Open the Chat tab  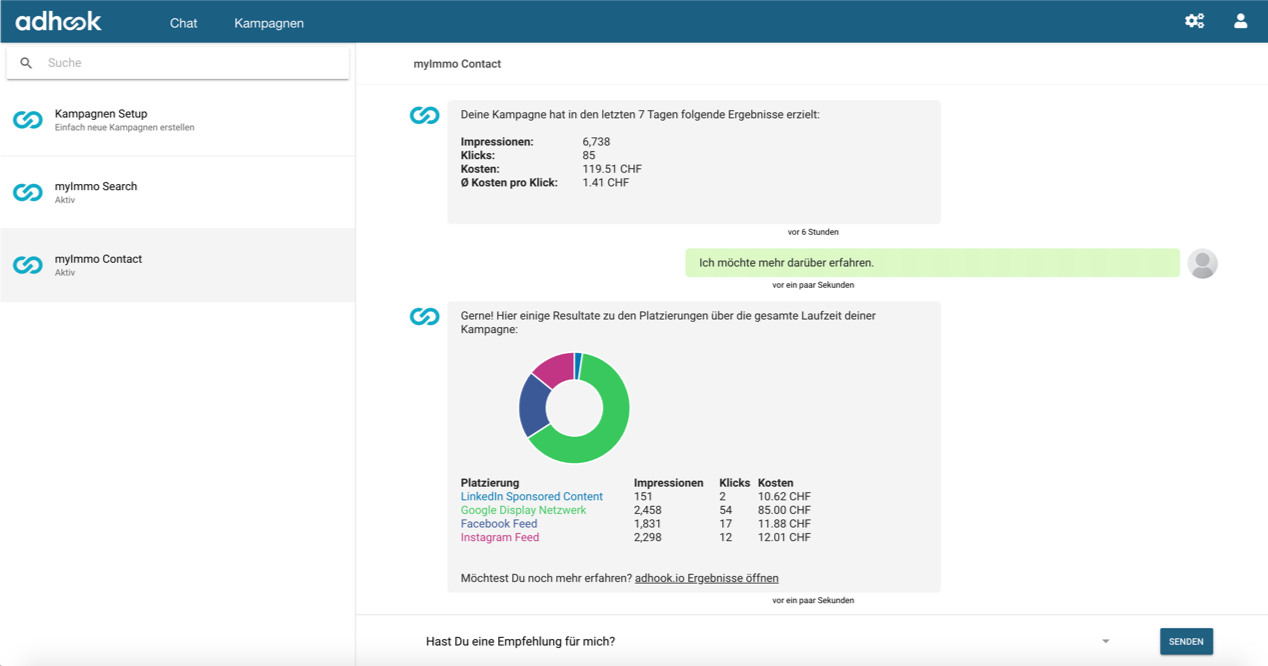[x=183, y=23]
